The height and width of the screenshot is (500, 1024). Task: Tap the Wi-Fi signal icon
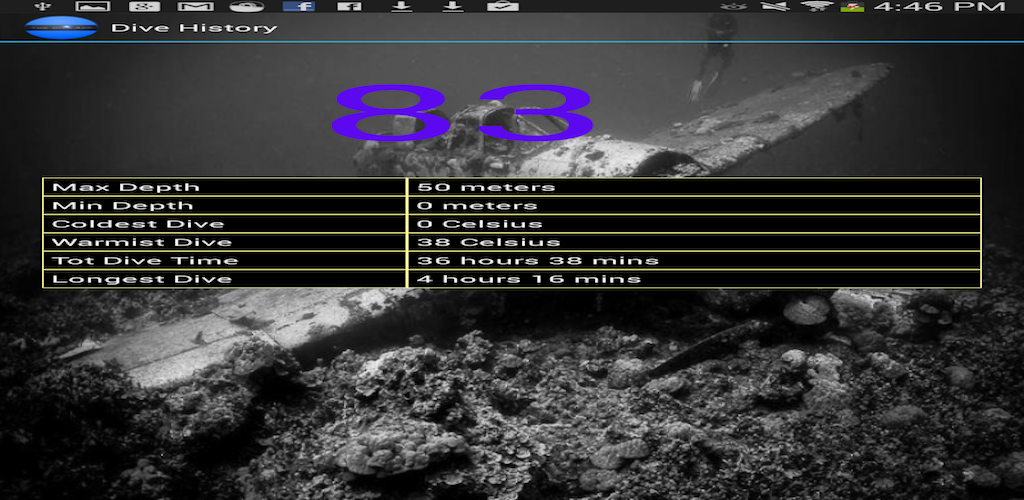click(815, 6)
